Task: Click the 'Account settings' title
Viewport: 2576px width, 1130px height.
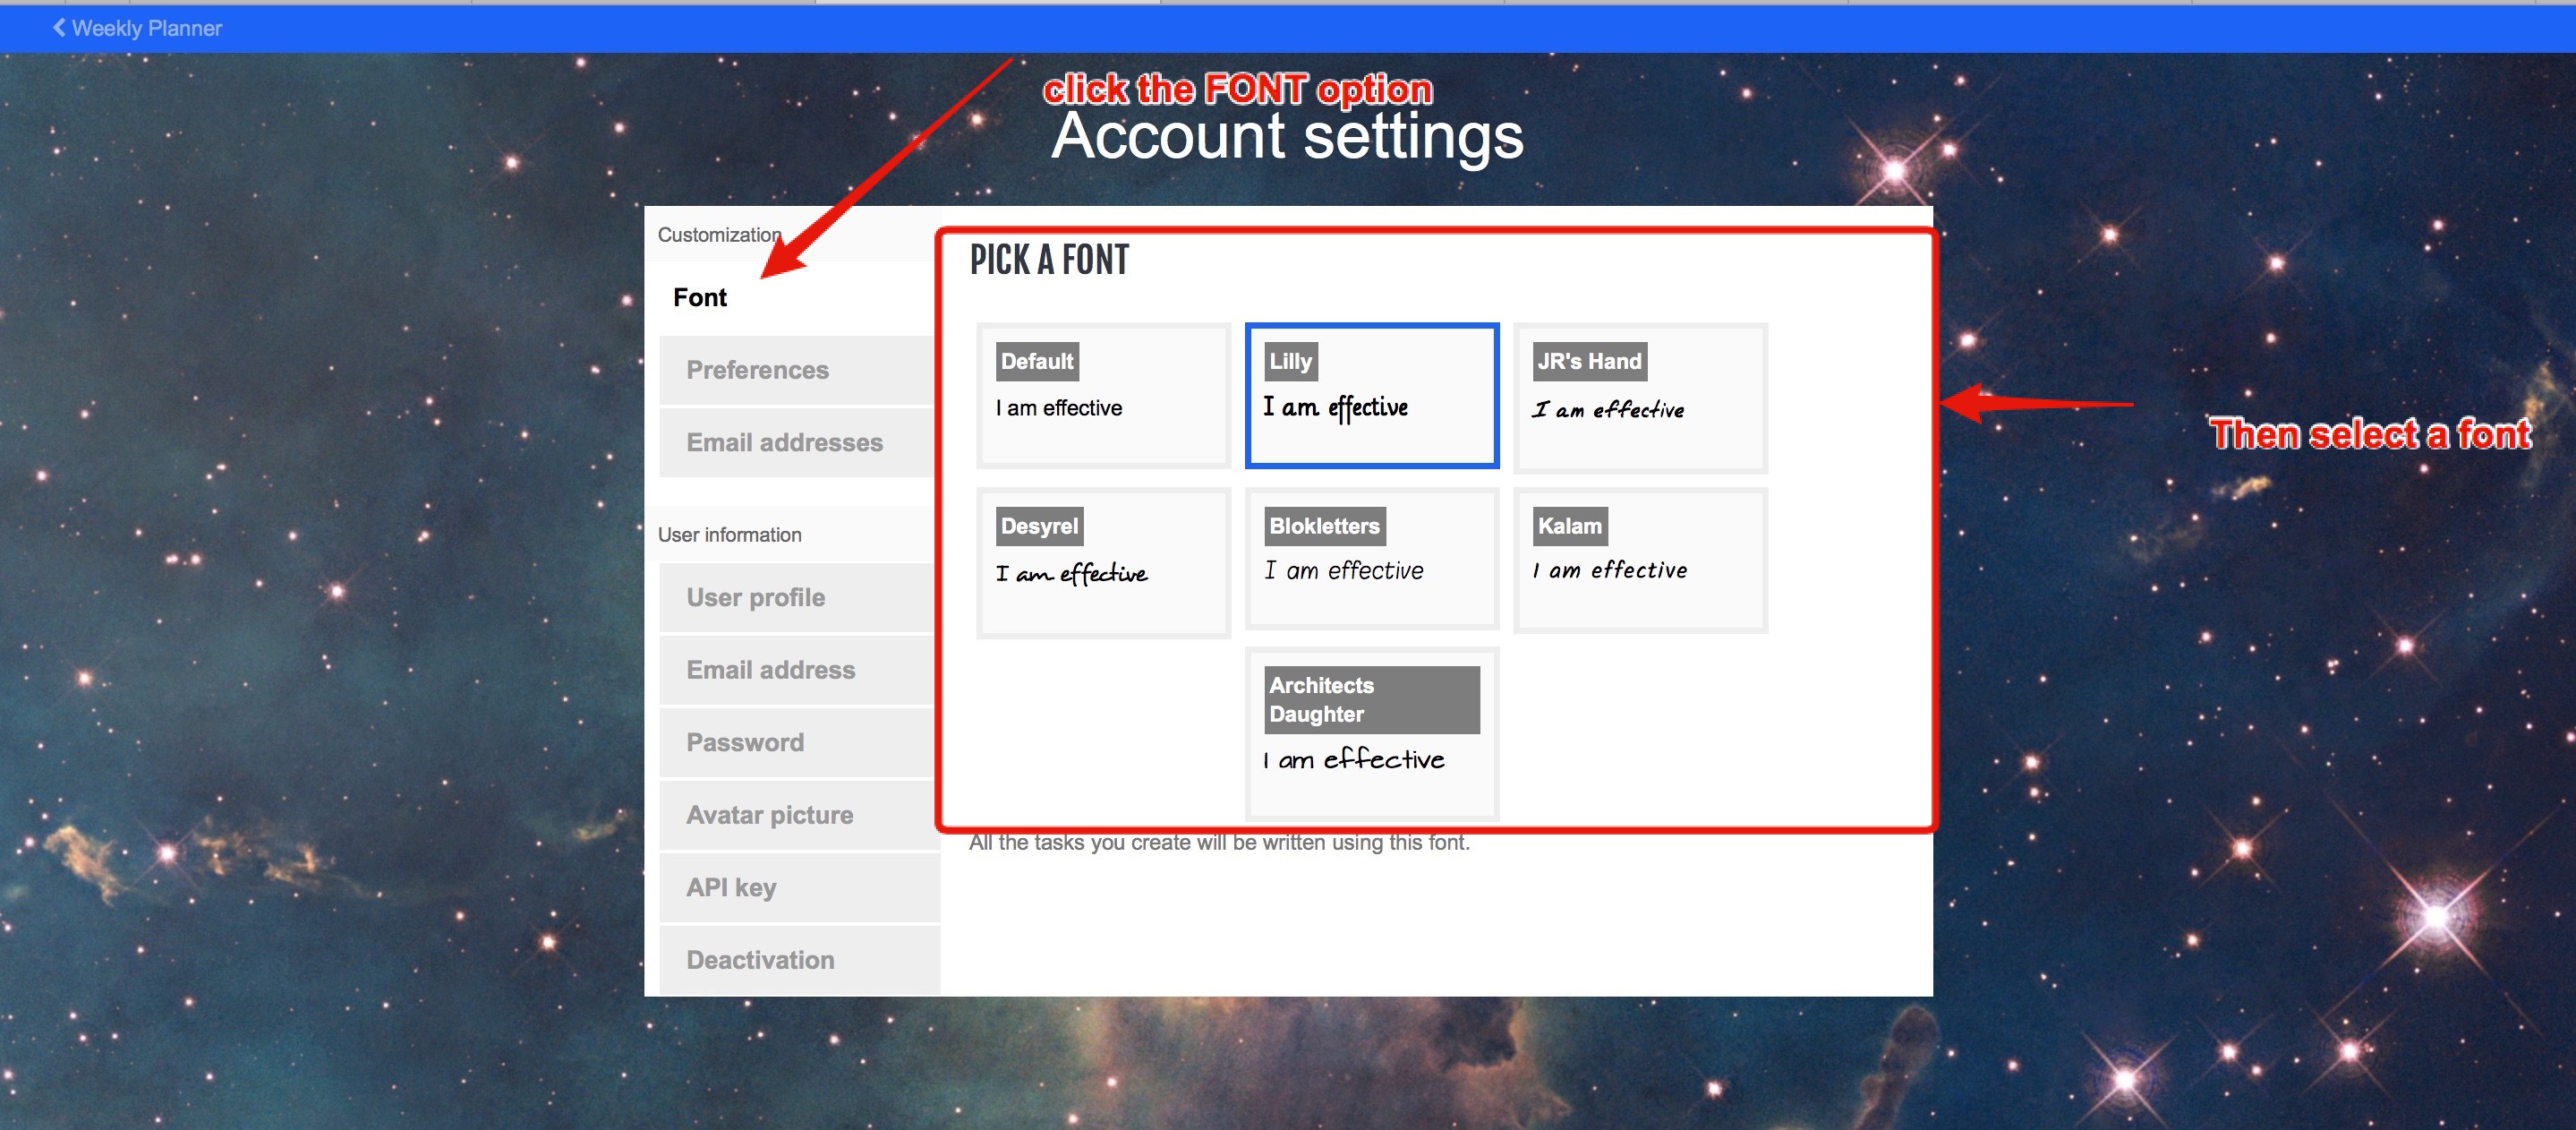Action: coord(1287,136)
